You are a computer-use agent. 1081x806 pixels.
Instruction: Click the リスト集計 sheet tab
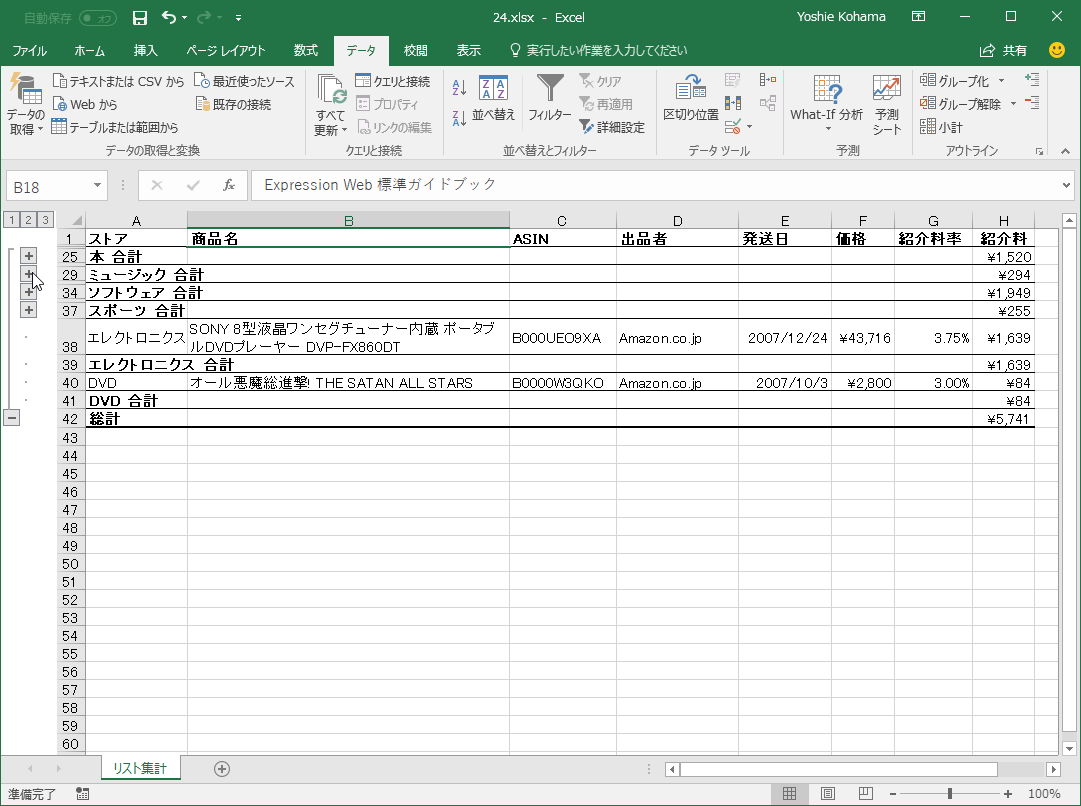141,768
